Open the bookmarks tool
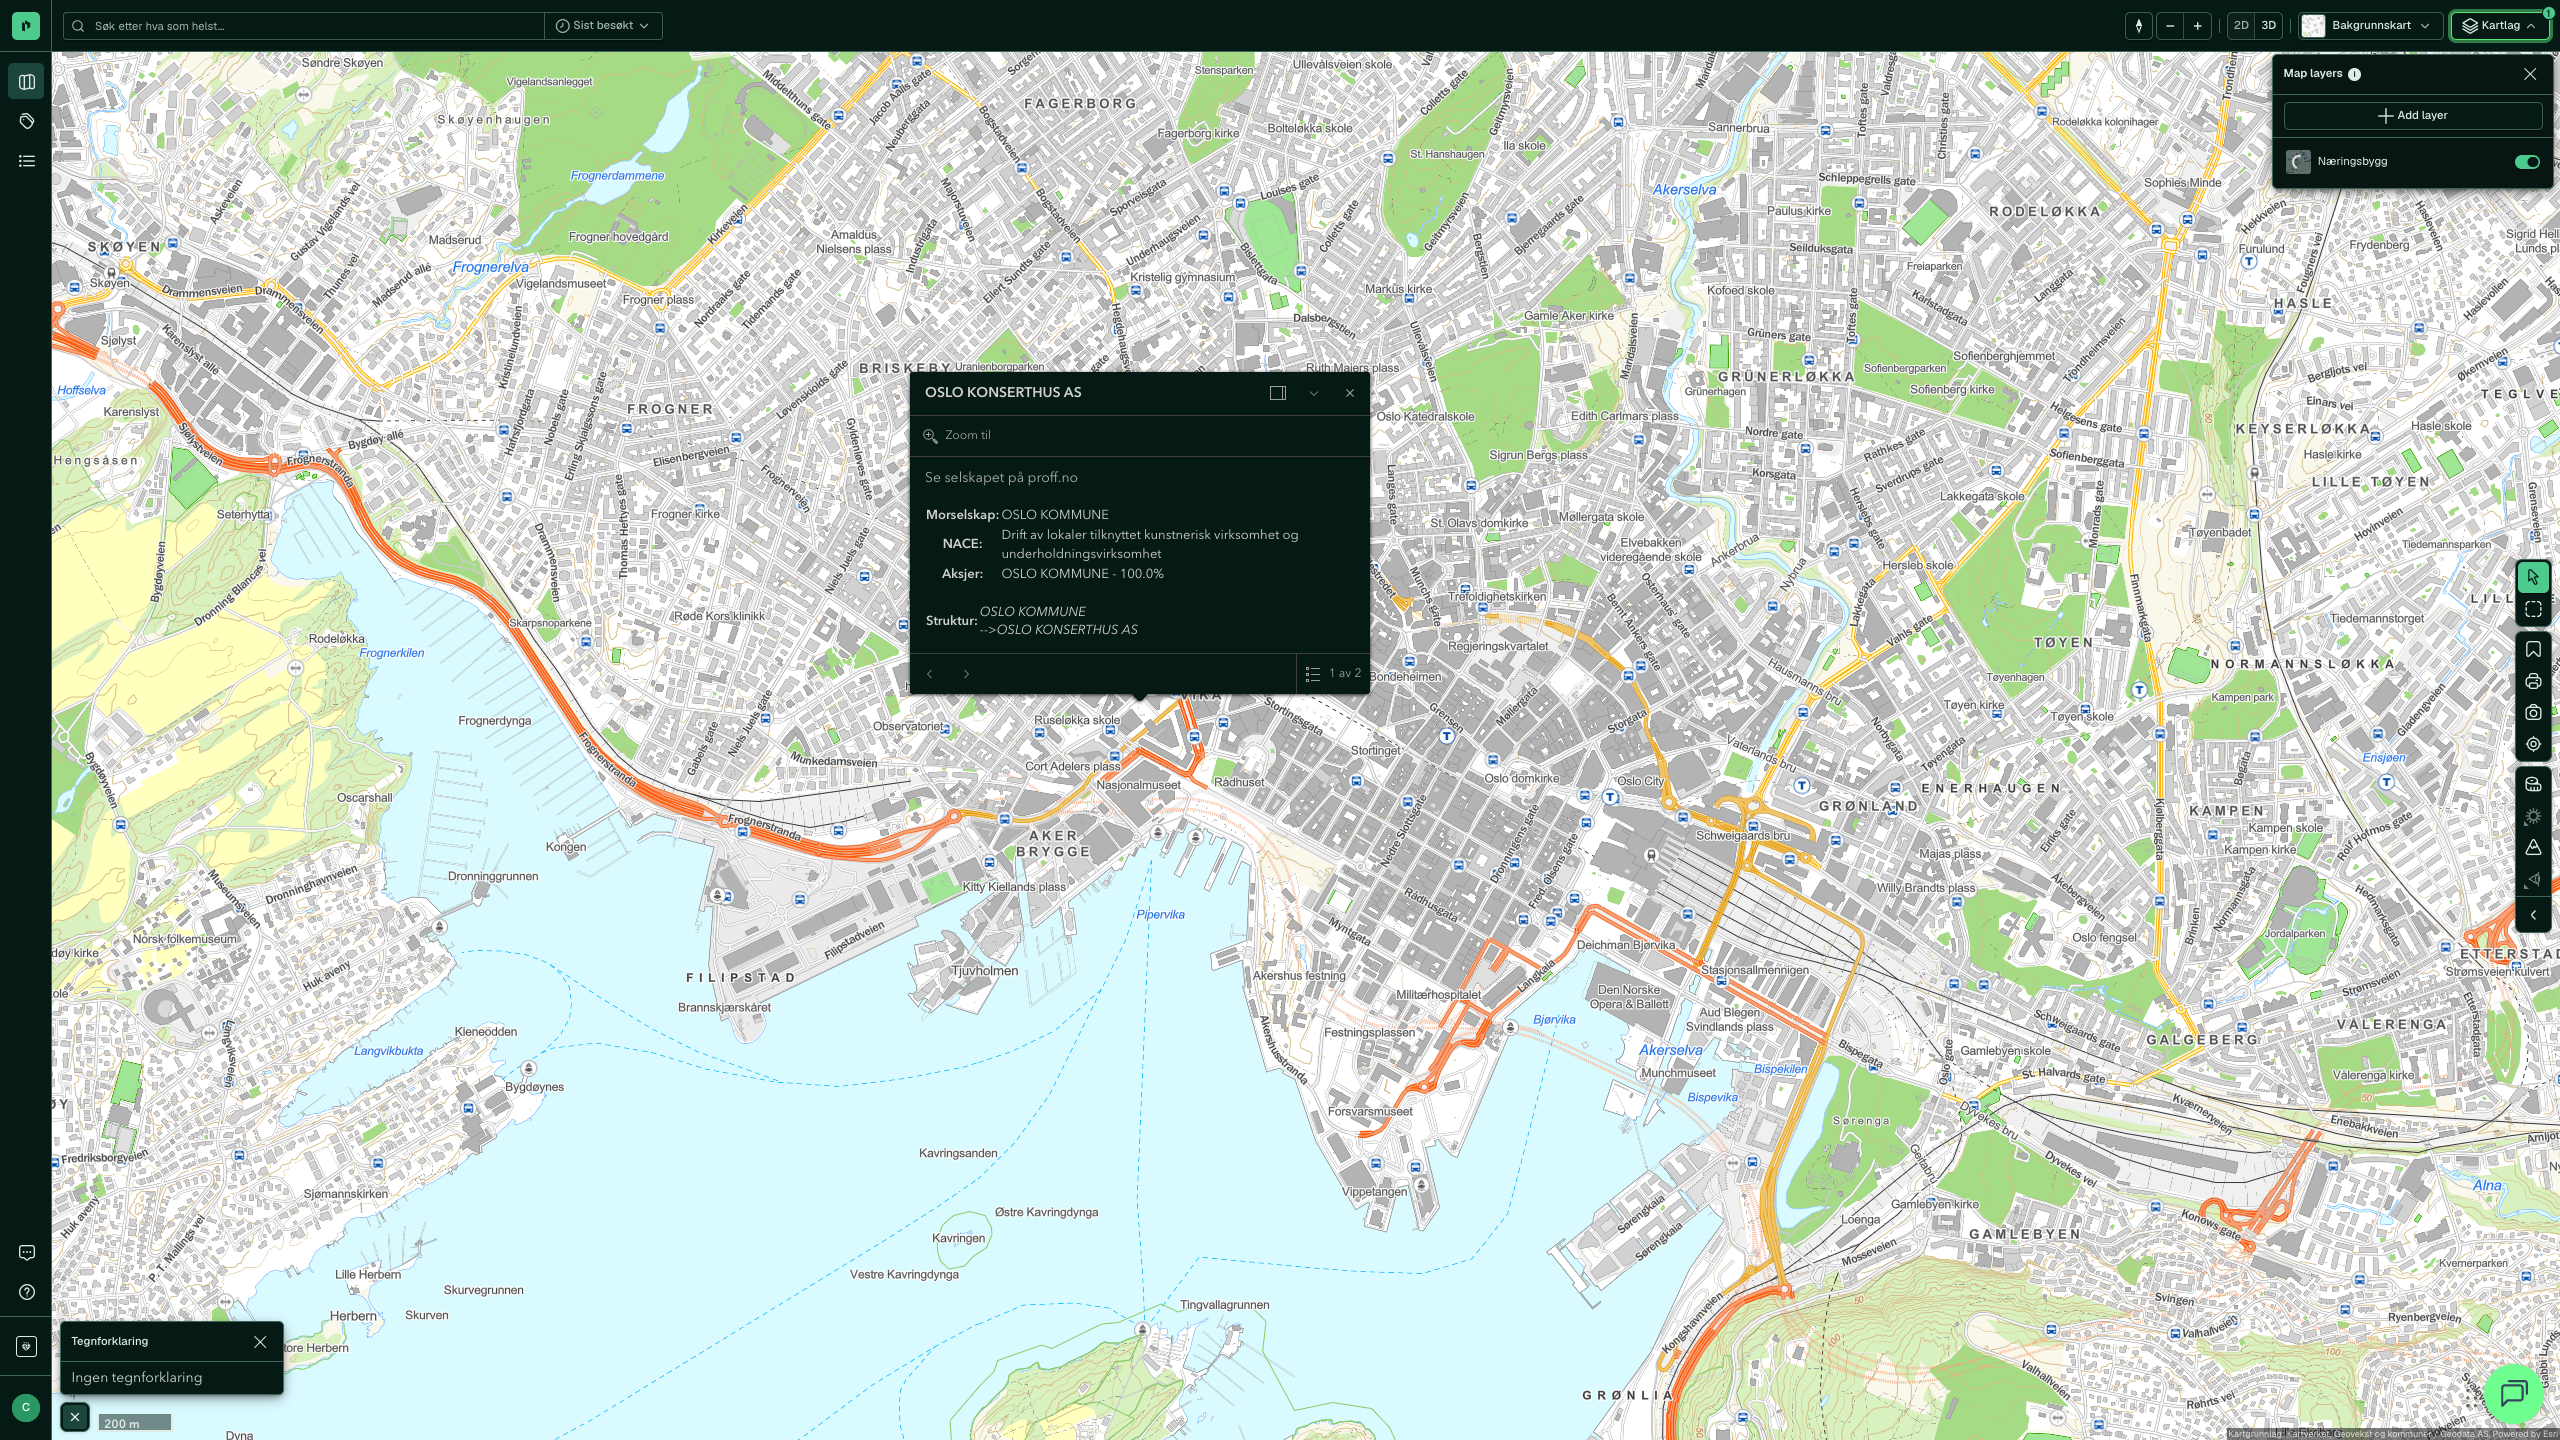 (x=2533, y=650)
